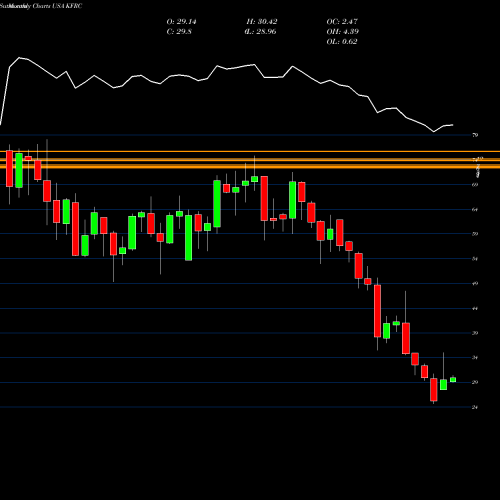Screen dimensions: 500x500
Task: Click price axis label 64
Action: tap(475, 209)
